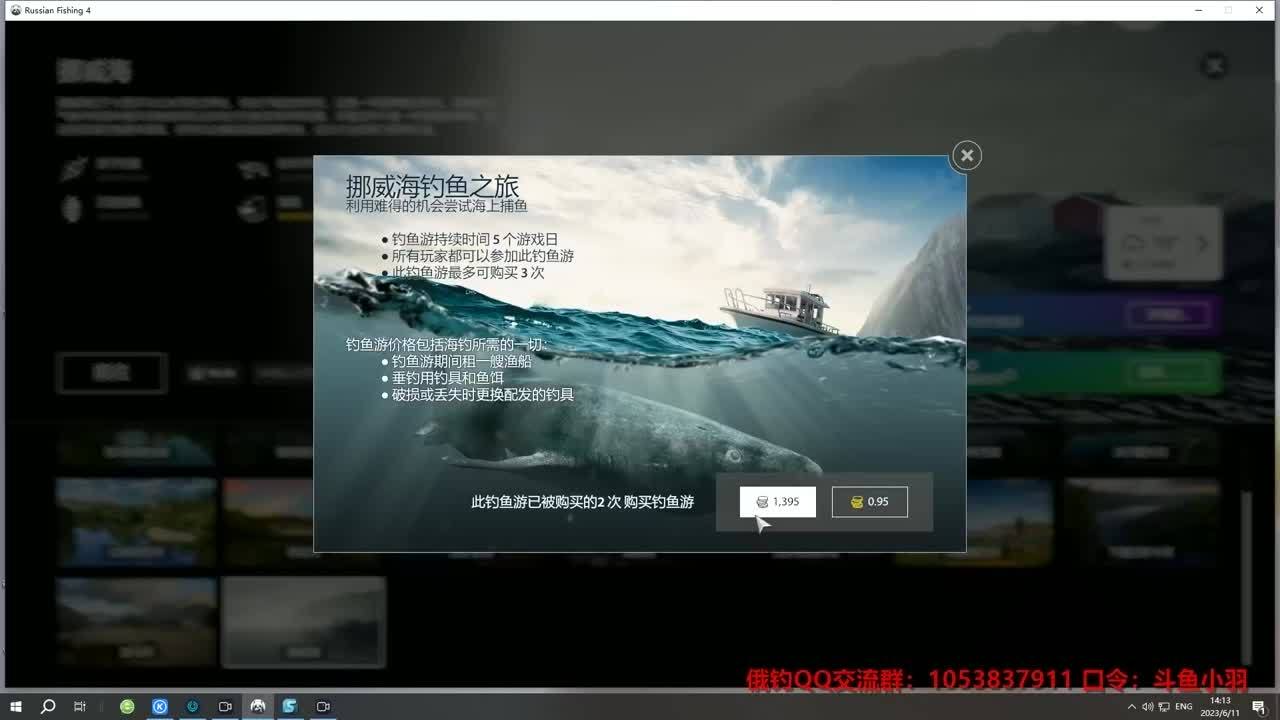The height and width of the screenshot is (720, 1280).
Task: Click the second camera recorder taskbar icon
Action: [x=323, y=706]
